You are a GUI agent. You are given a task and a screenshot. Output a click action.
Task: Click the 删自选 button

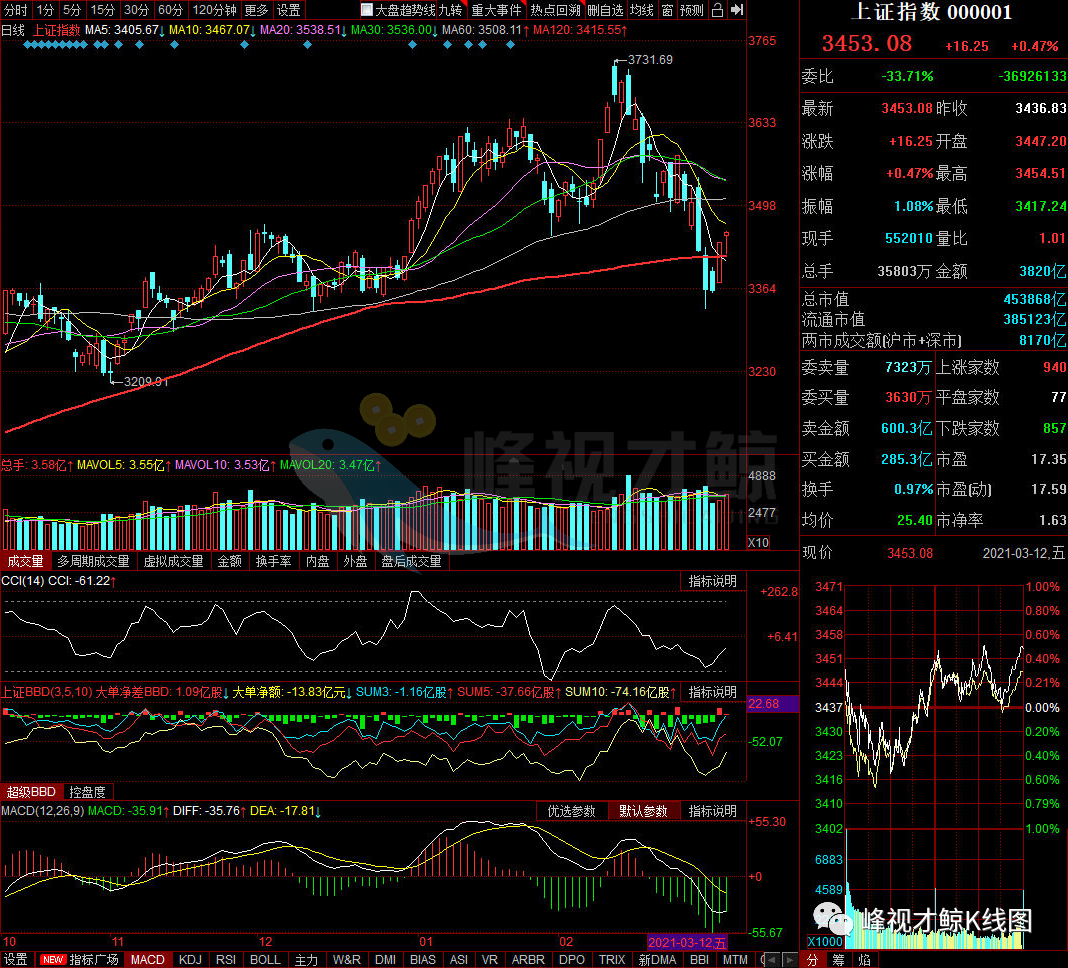pyautogui.click(x=605, y=10)
